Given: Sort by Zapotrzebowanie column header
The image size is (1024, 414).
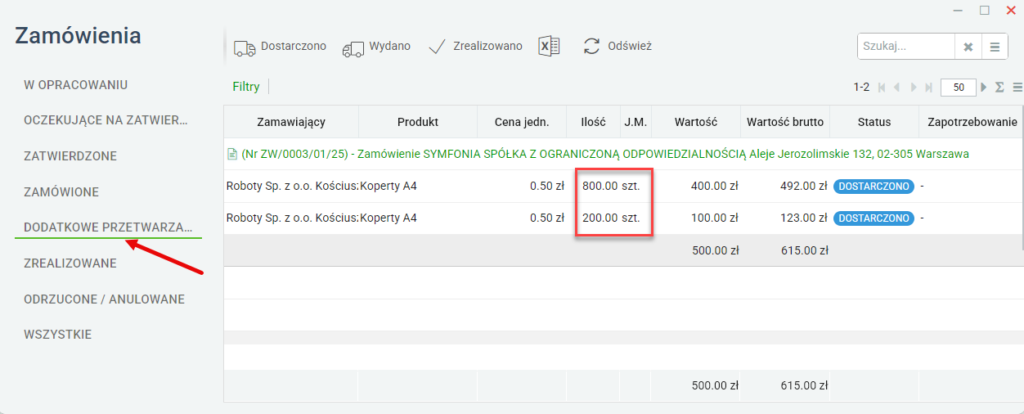Looking at the screenshot, I should point(971,121).
